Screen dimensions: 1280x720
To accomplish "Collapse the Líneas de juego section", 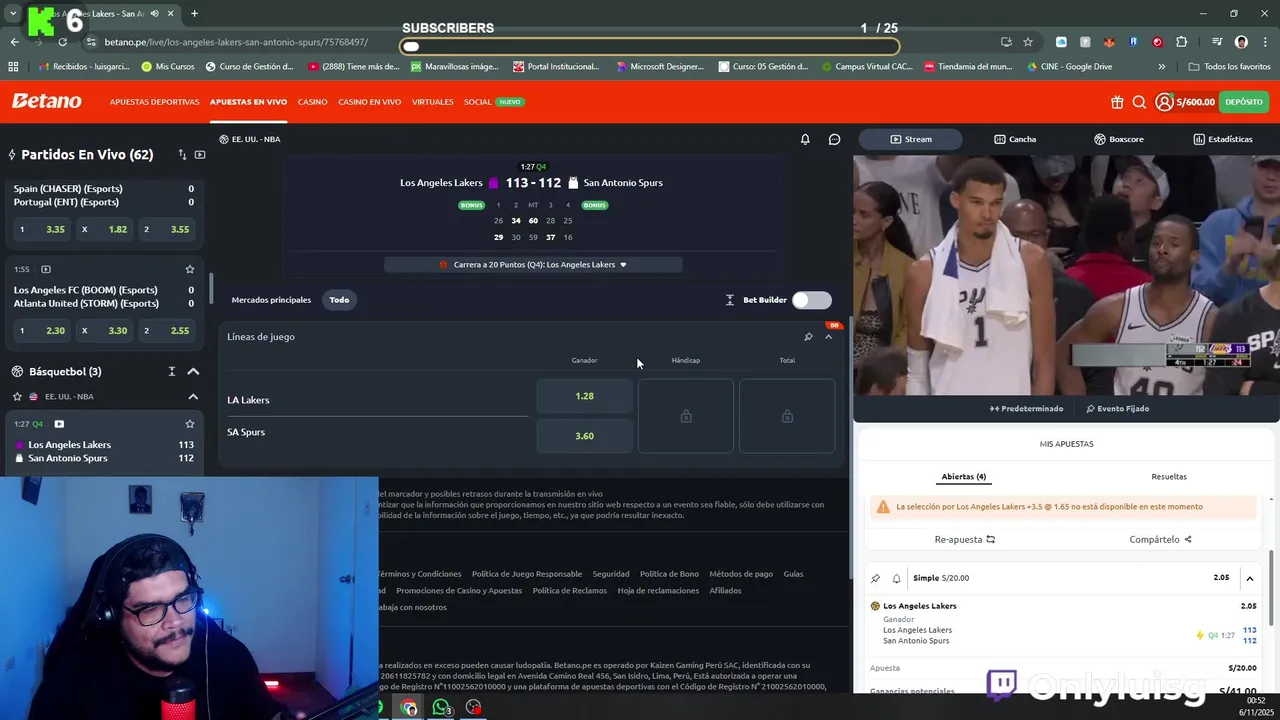I will pos(828,337).
